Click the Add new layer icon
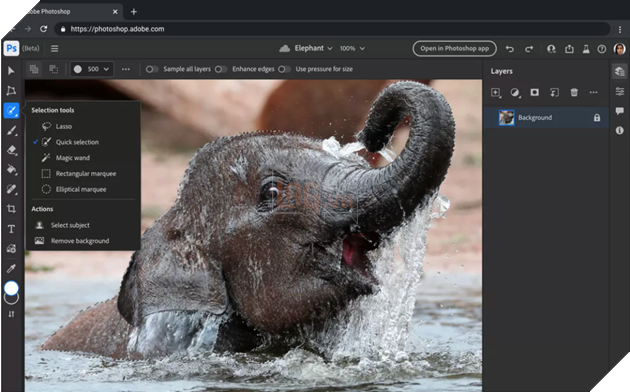The width and height of the screenshot is (630, 392). (496, 93)
